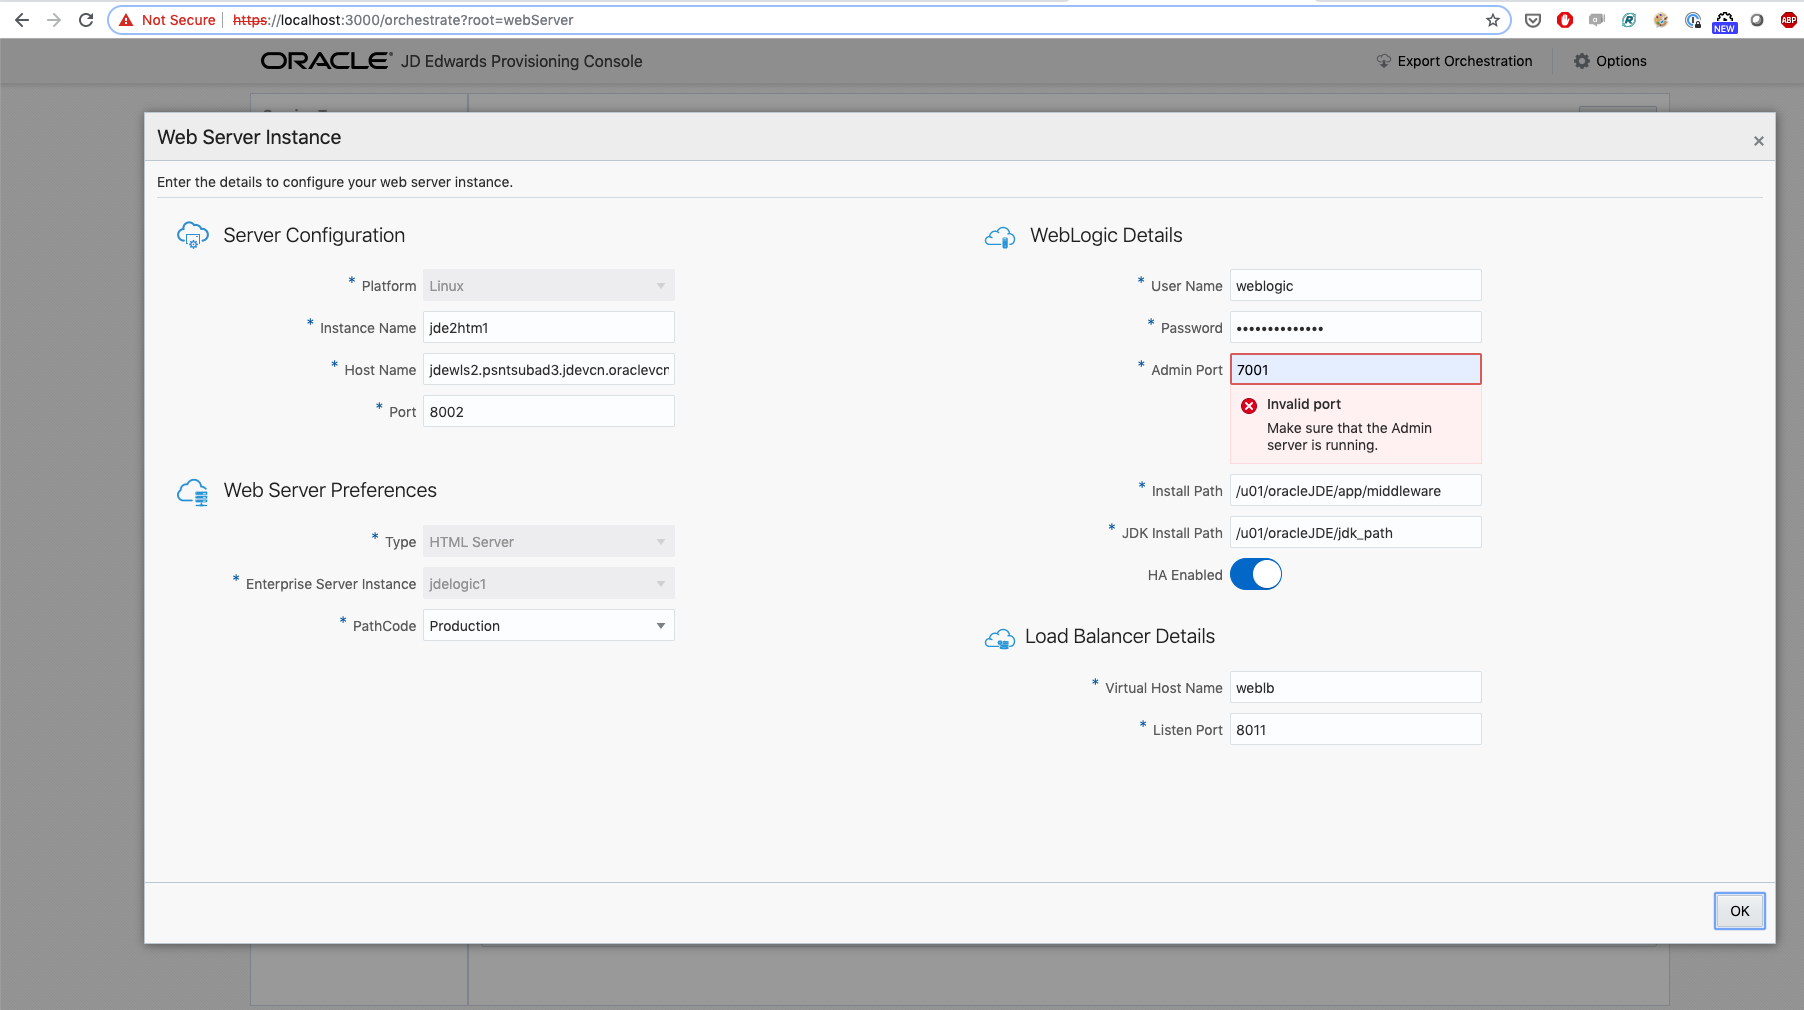
Task: Click the red Invalid port error icon
Action: pos(1249,405)
